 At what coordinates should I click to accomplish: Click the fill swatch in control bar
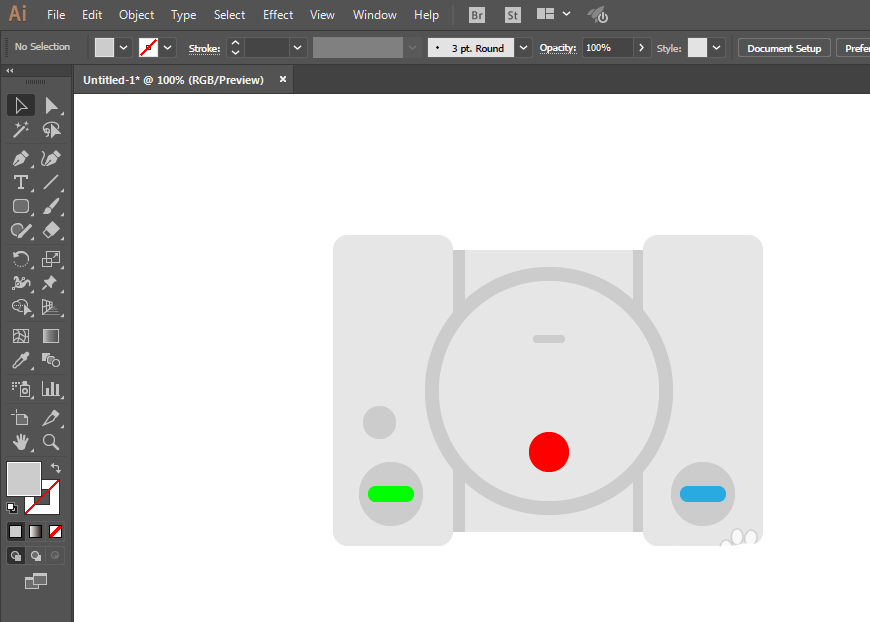click(104, 48)
